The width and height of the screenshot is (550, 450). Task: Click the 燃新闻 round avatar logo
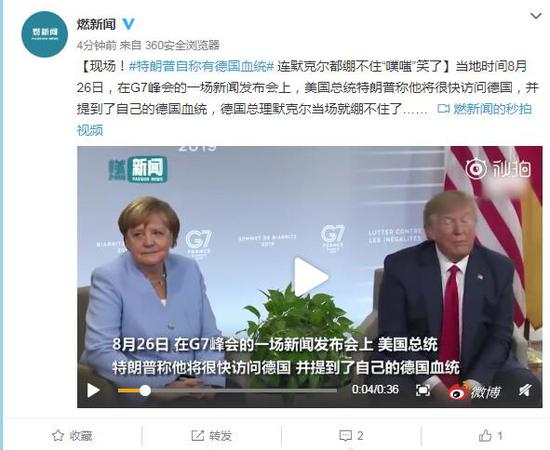pyautogui.click(x=45, y=34)
